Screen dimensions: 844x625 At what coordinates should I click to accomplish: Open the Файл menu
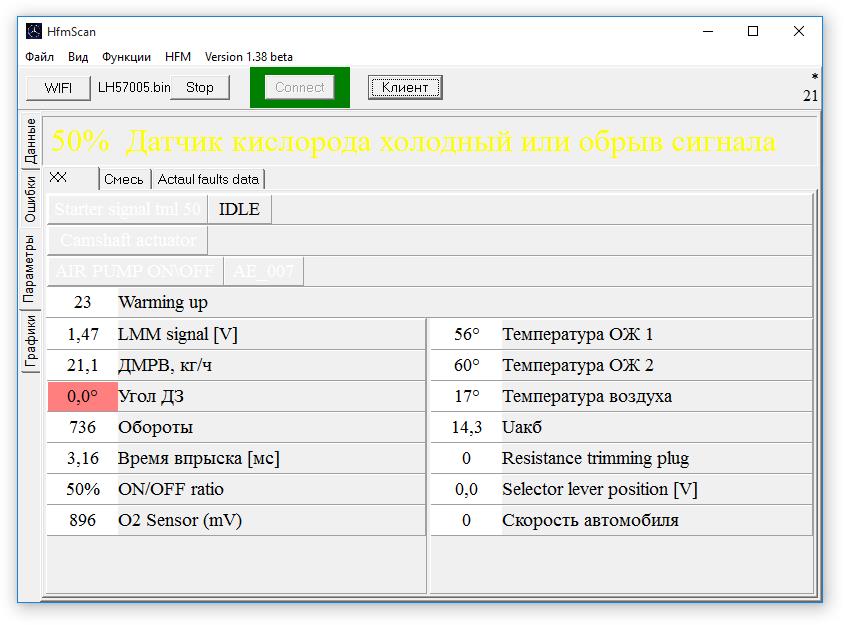pos(40,57)
